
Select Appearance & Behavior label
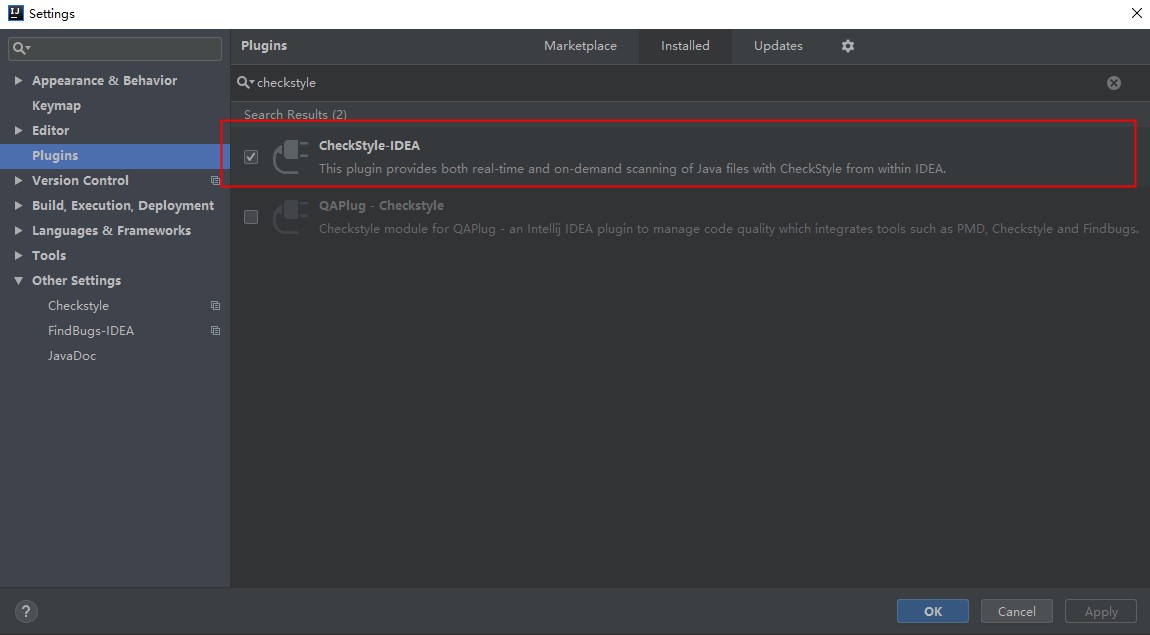coord(104,81)
